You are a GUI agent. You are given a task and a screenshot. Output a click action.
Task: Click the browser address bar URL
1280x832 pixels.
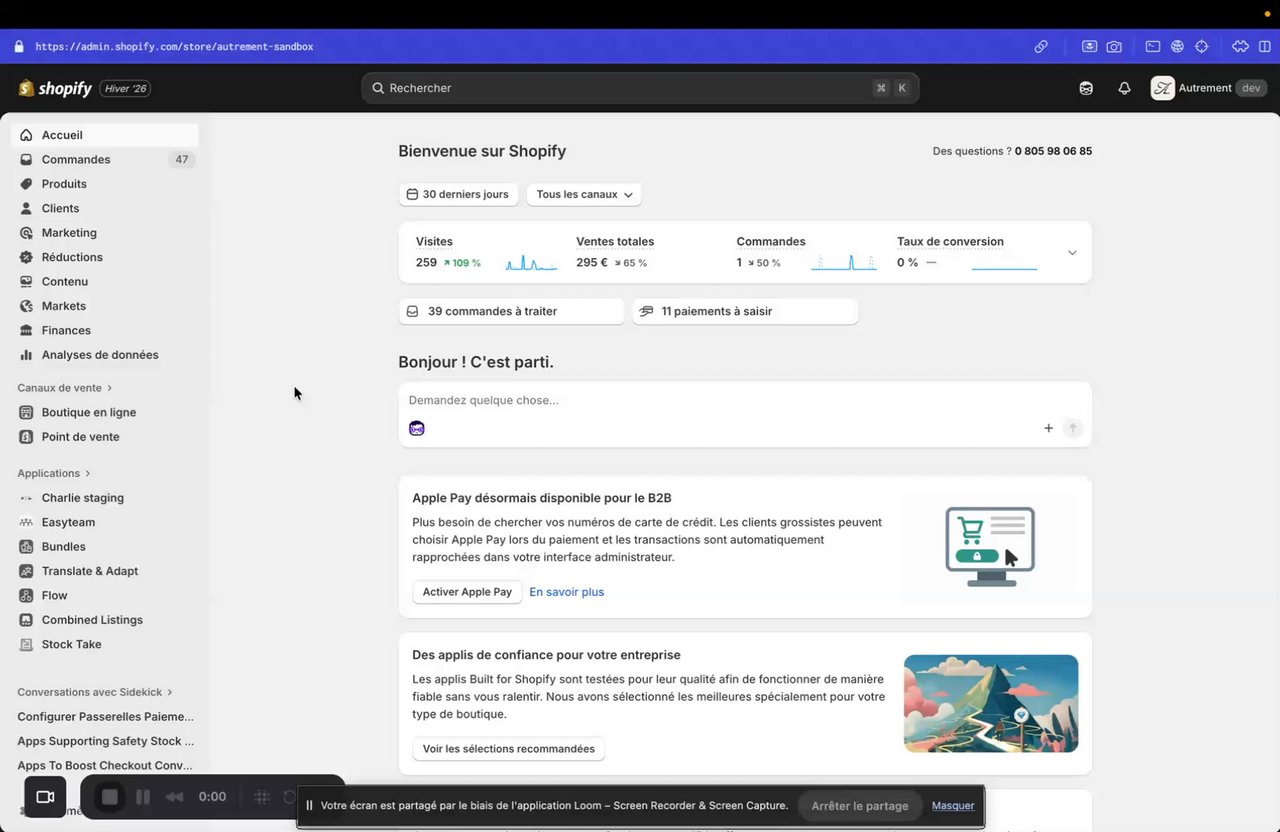pyautogui.click(x=174, y=47)
